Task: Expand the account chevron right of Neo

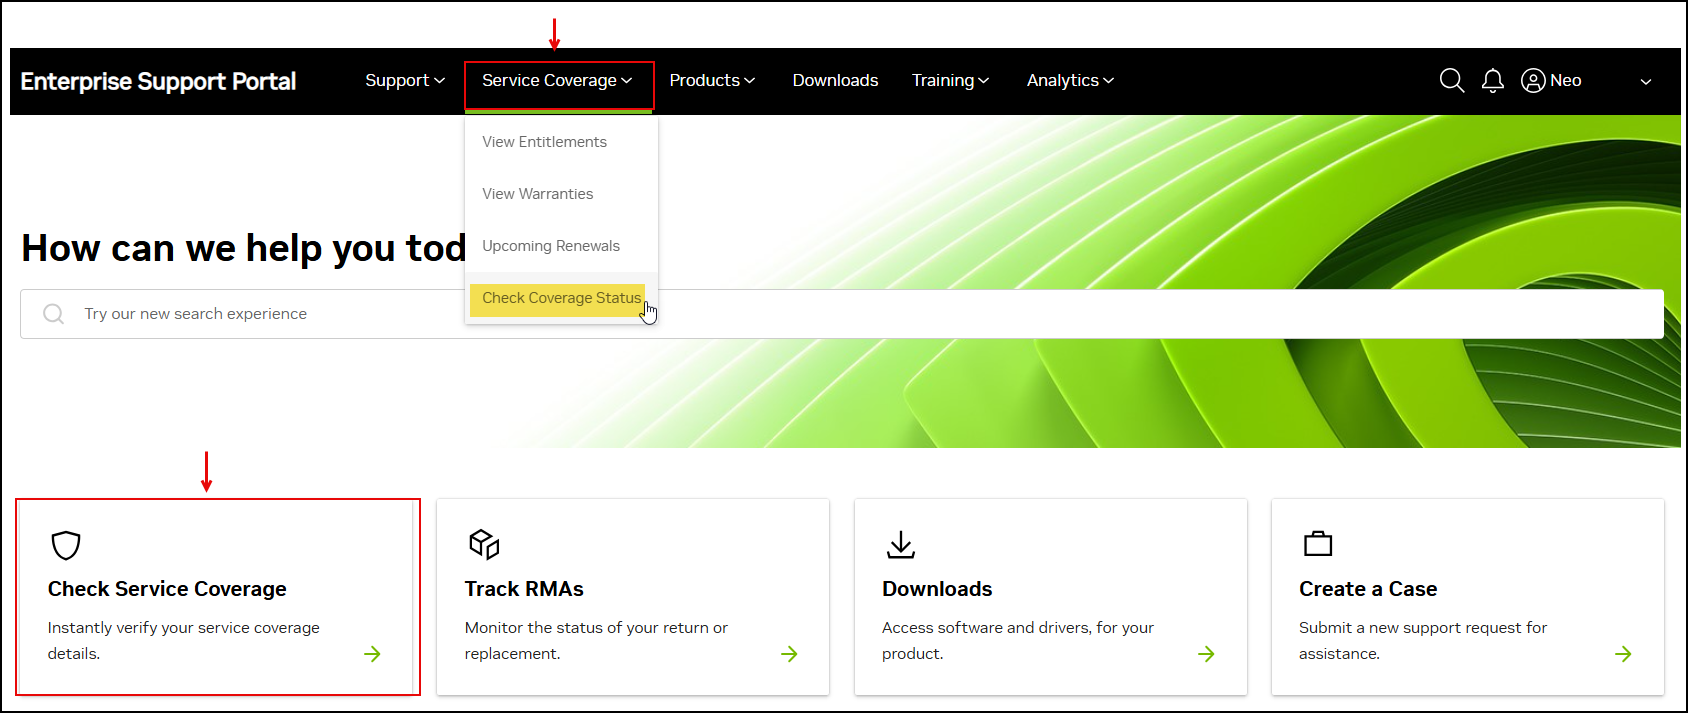Action: (1646, 82)
